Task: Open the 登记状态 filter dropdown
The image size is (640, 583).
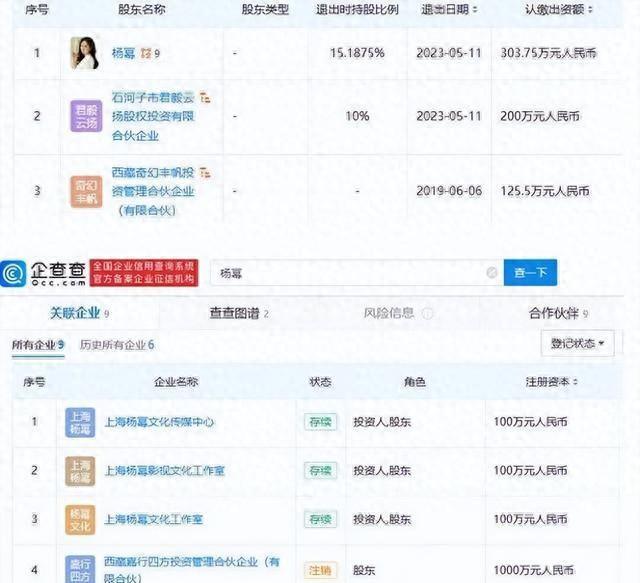Action: [x=577, y=345]
